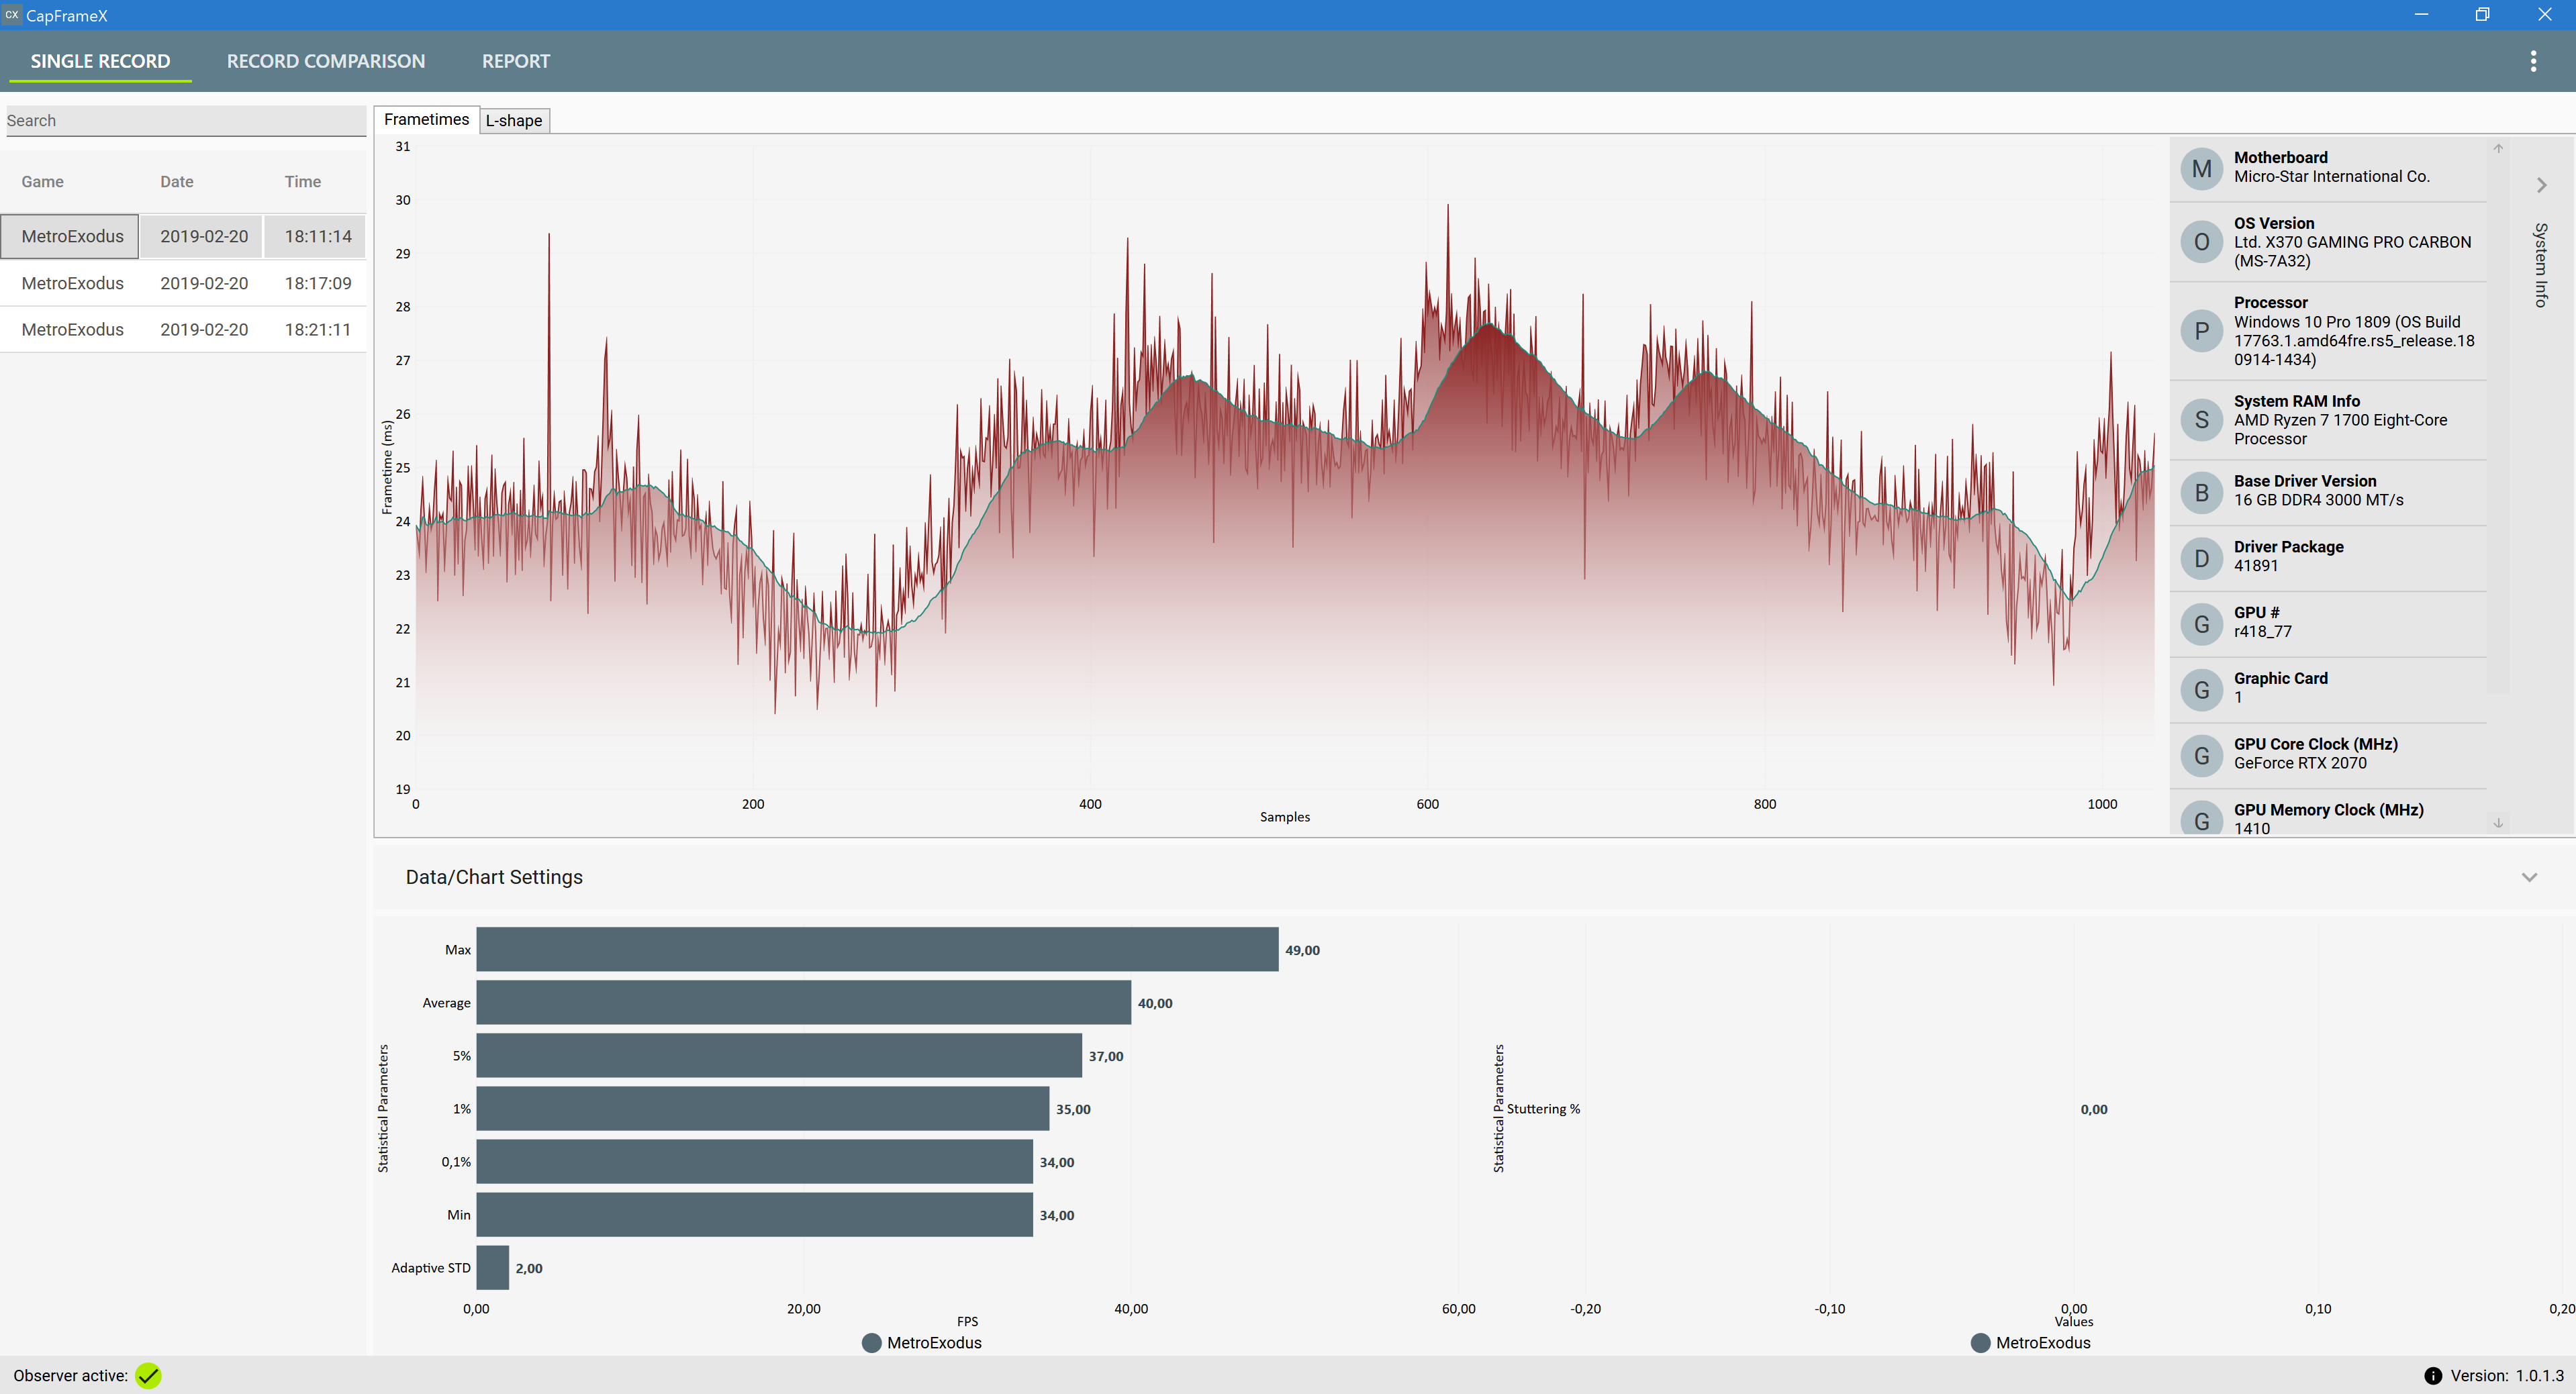Open the L-shape chart tab
2576x1394 pixels.
(x=513, y=120)
